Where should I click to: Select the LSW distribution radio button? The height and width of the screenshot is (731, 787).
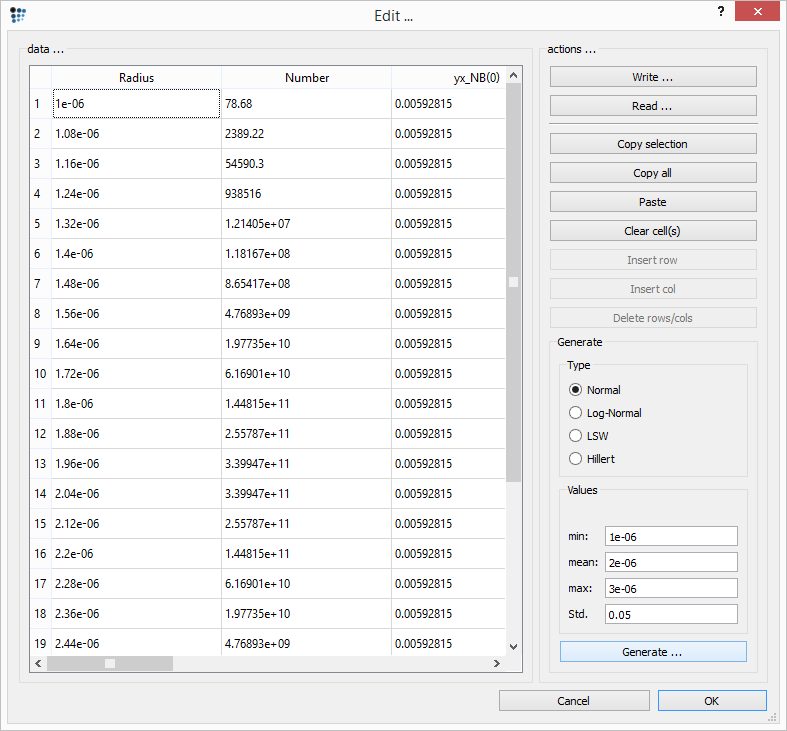(x=575, y=436)
